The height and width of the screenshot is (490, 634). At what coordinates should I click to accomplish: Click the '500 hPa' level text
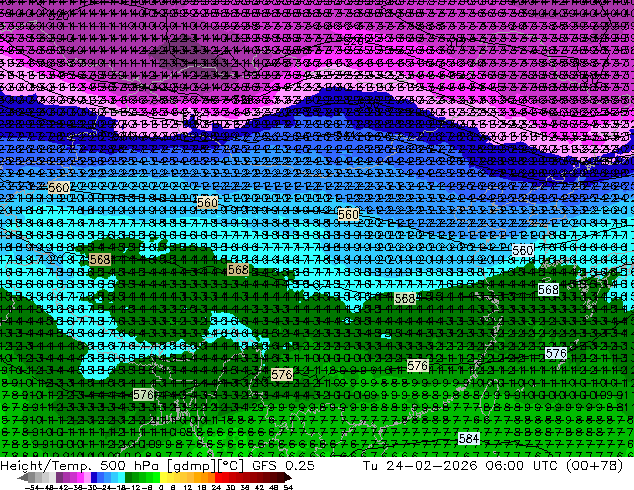tap(131, 466)
